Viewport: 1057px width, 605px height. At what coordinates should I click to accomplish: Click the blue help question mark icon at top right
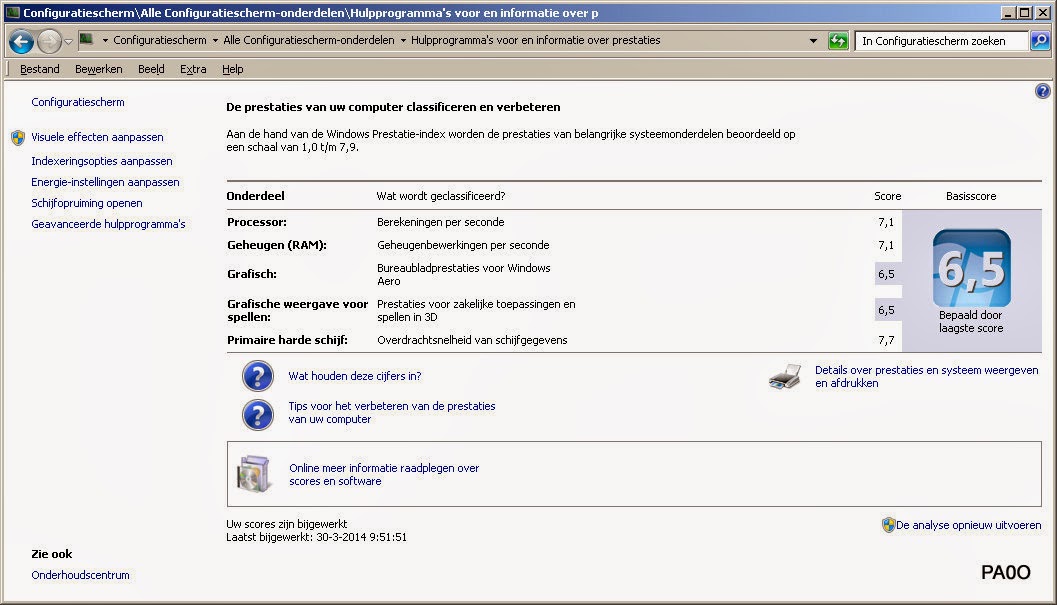tap(1042, 91)
